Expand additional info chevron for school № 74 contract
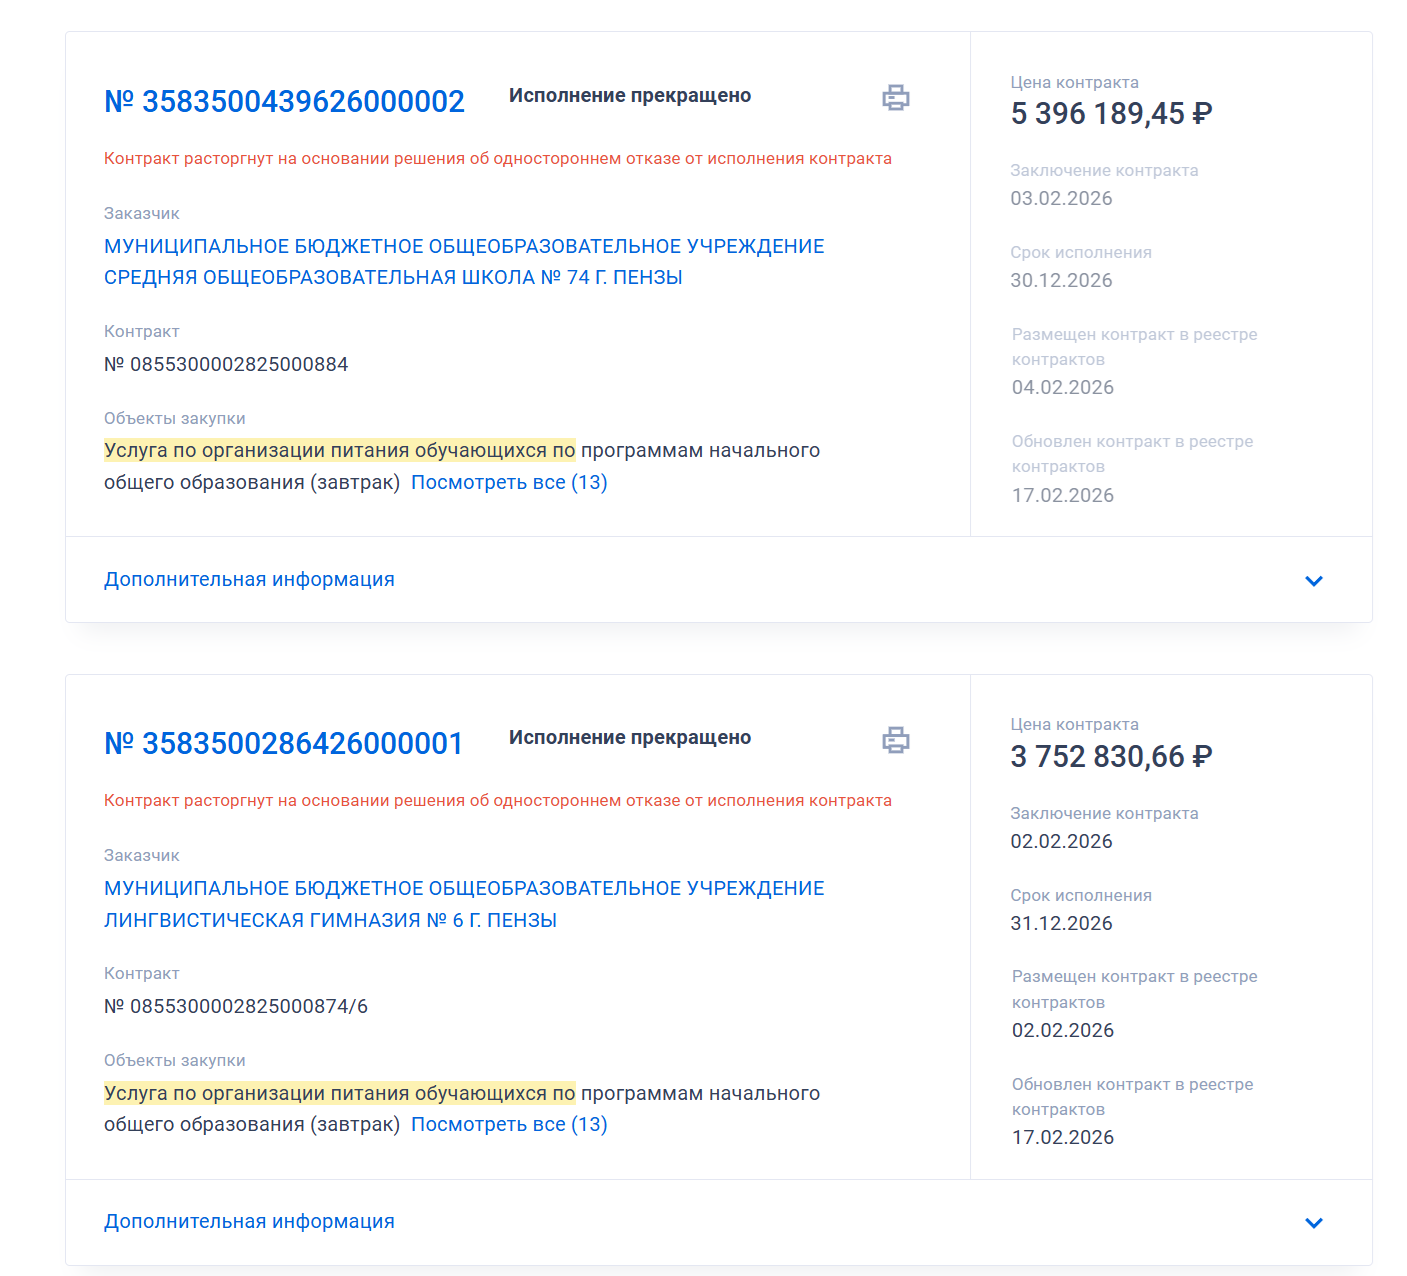The height and width of the screenshot is (1276, 1407). pos(1313,581)
